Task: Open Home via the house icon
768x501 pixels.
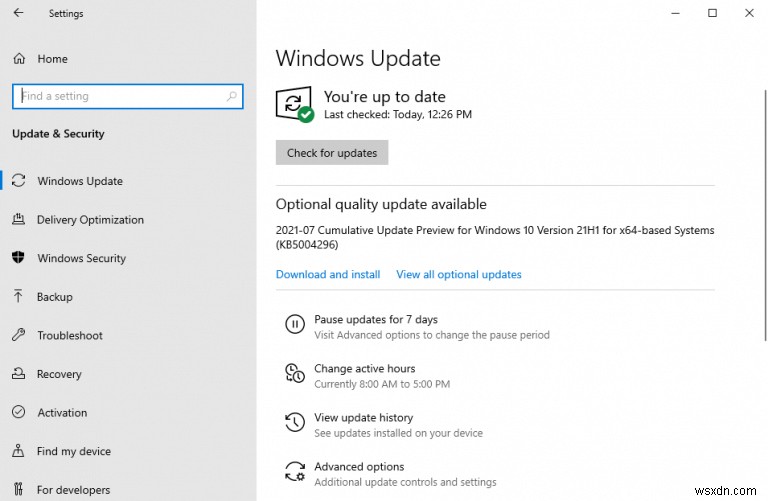Action: coord(19,59)
